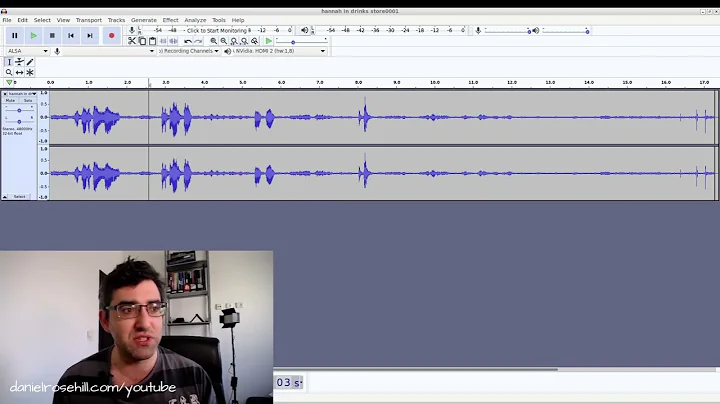This screenshot has height=404, width=720.
Task: Stop playback with the Stop button
Action: (x=52, y=36)
